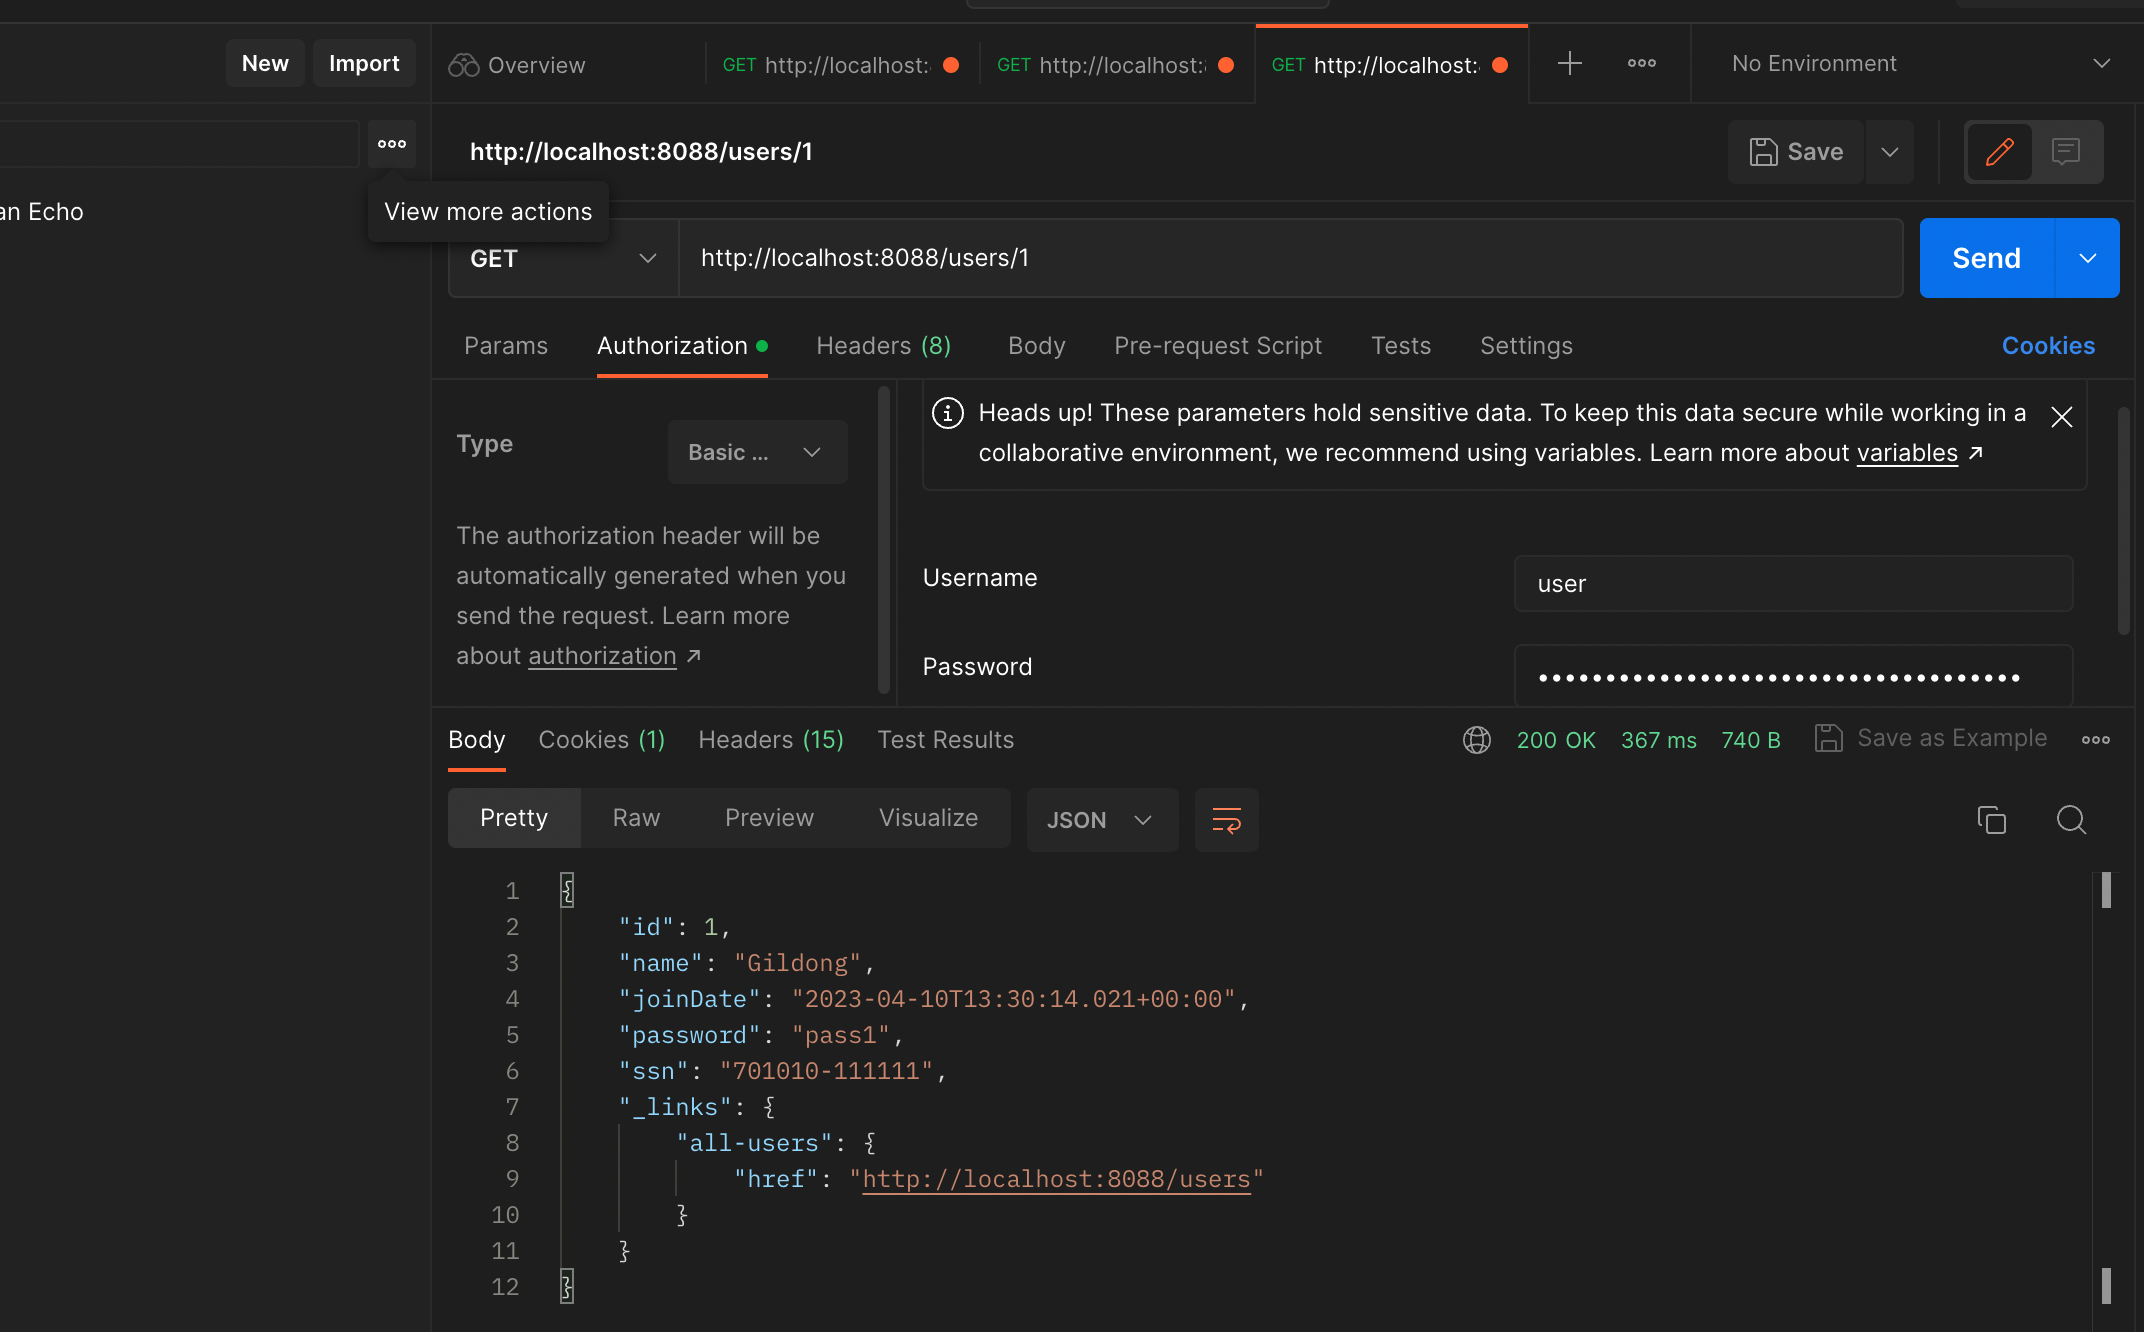Open tab options ellipsis next to plus

tap(1642, 63)
